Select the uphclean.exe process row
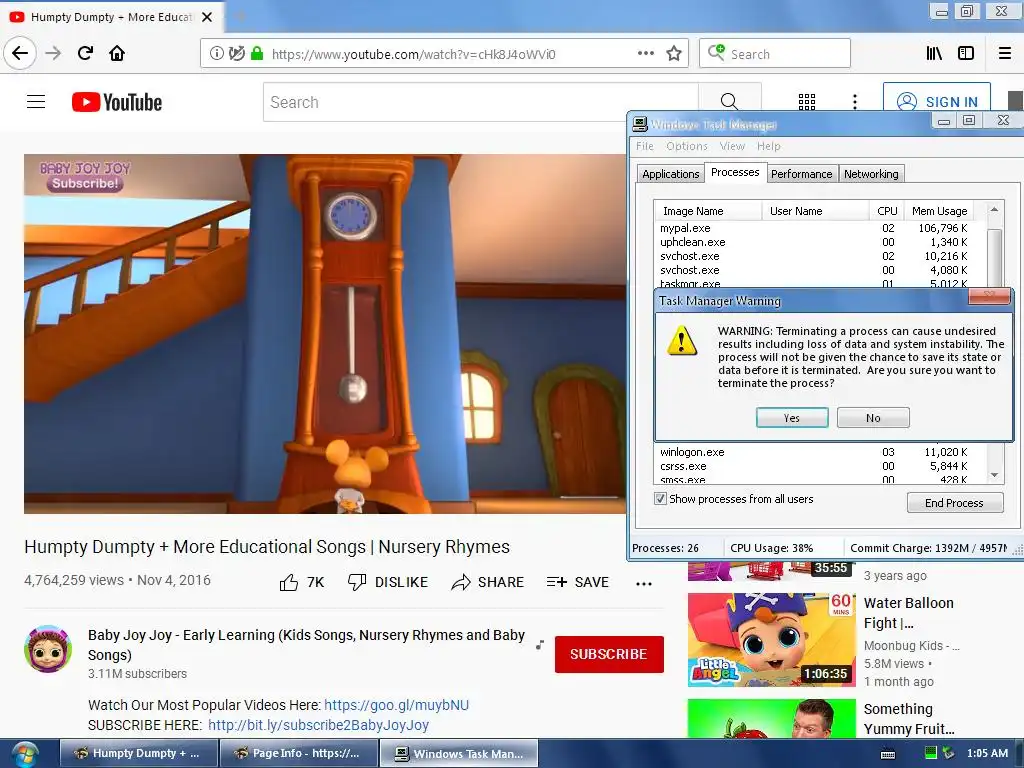The width and height of the screenshot is (1024, 768). click(x=814, y=242)
